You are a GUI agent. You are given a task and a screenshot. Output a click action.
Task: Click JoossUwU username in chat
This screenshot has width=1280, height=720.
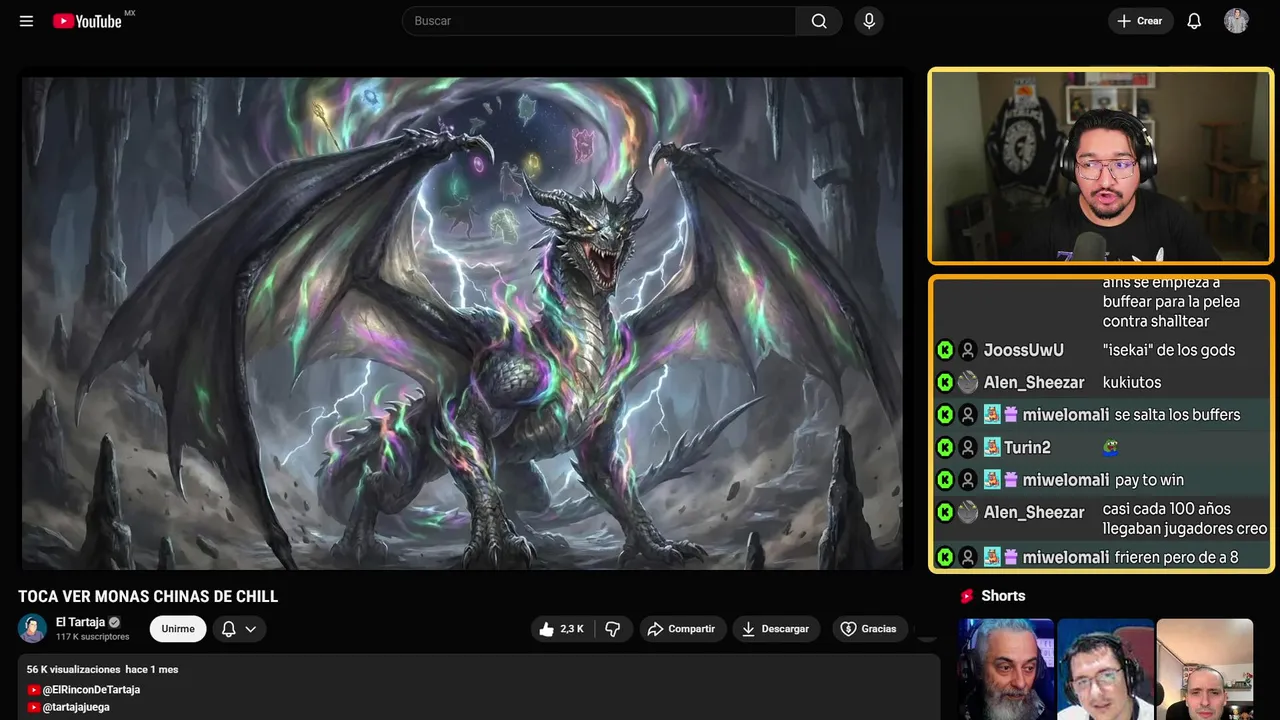[x=1023, y=350]
